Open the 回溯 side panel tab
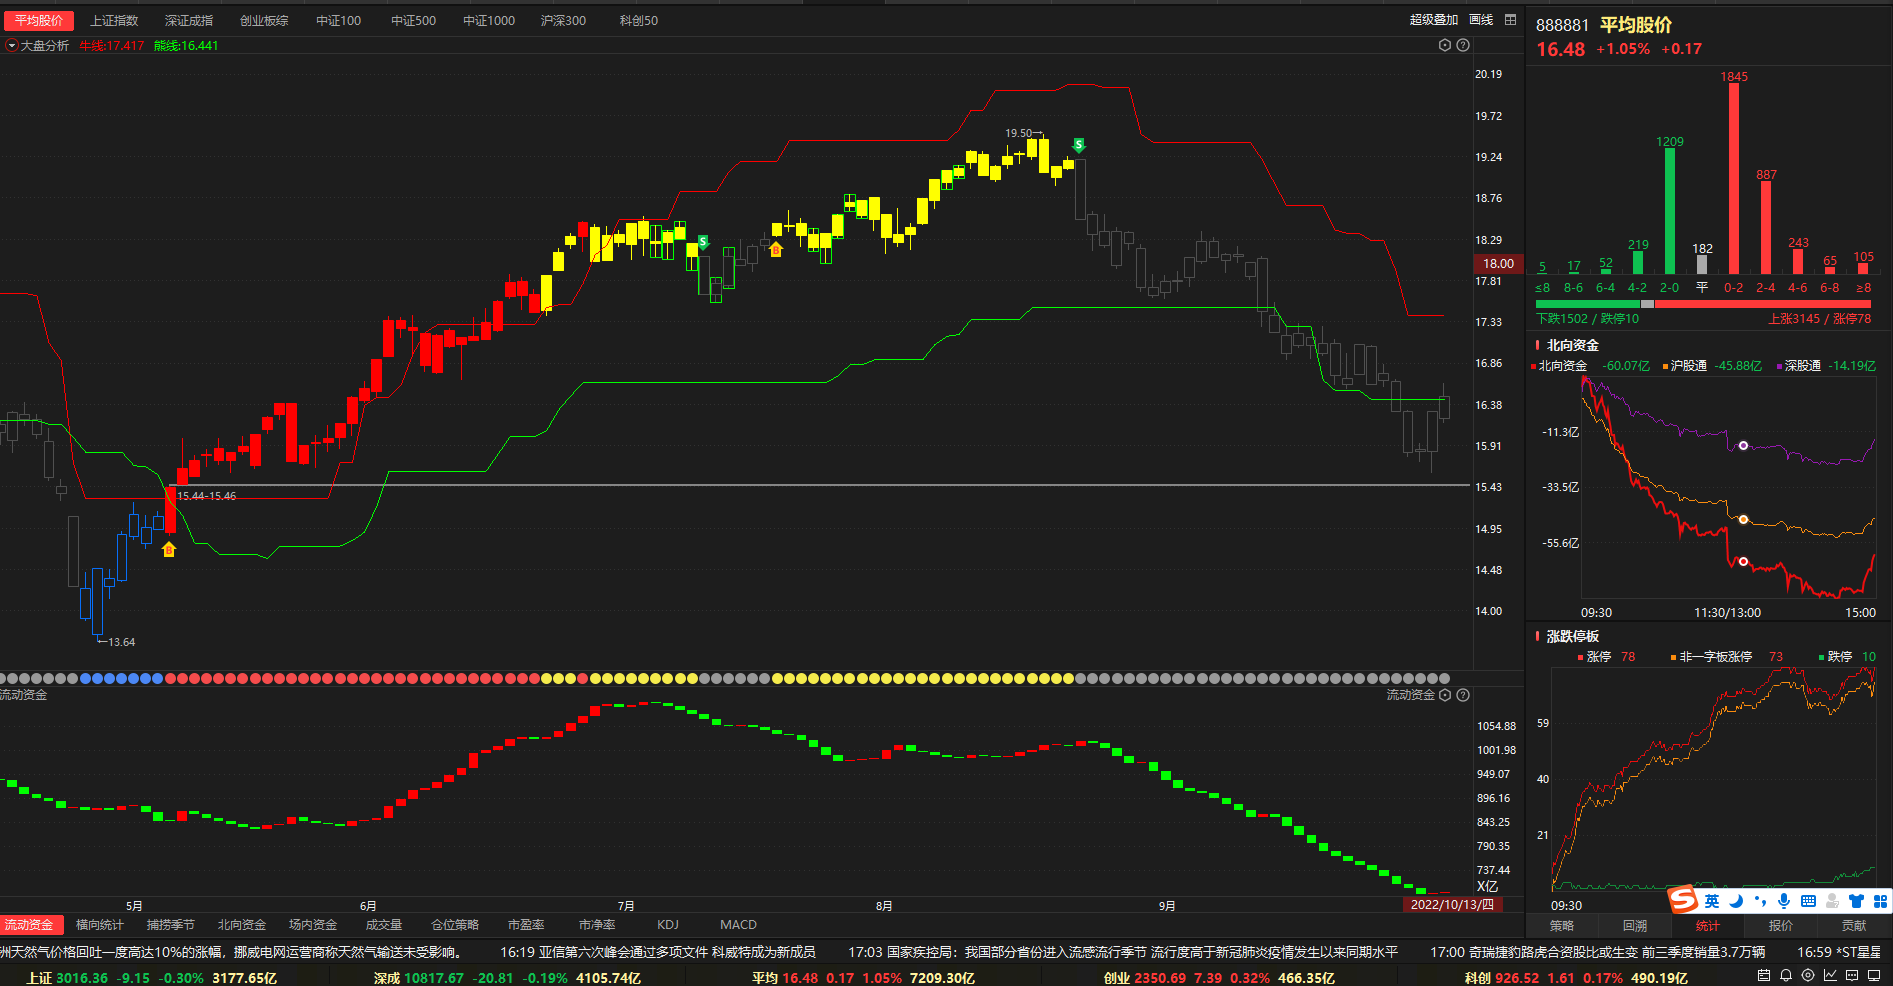Screen dimensions: 1893x986 click(x=1635, y=926)
